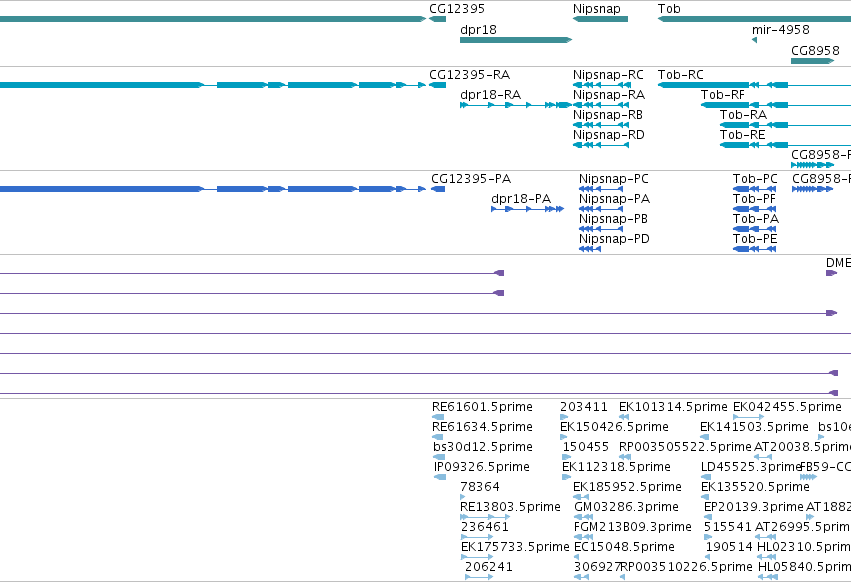Click the EK042455.5prime EST label
Screen dimensions: 851x582
click(x=787, y=407)
